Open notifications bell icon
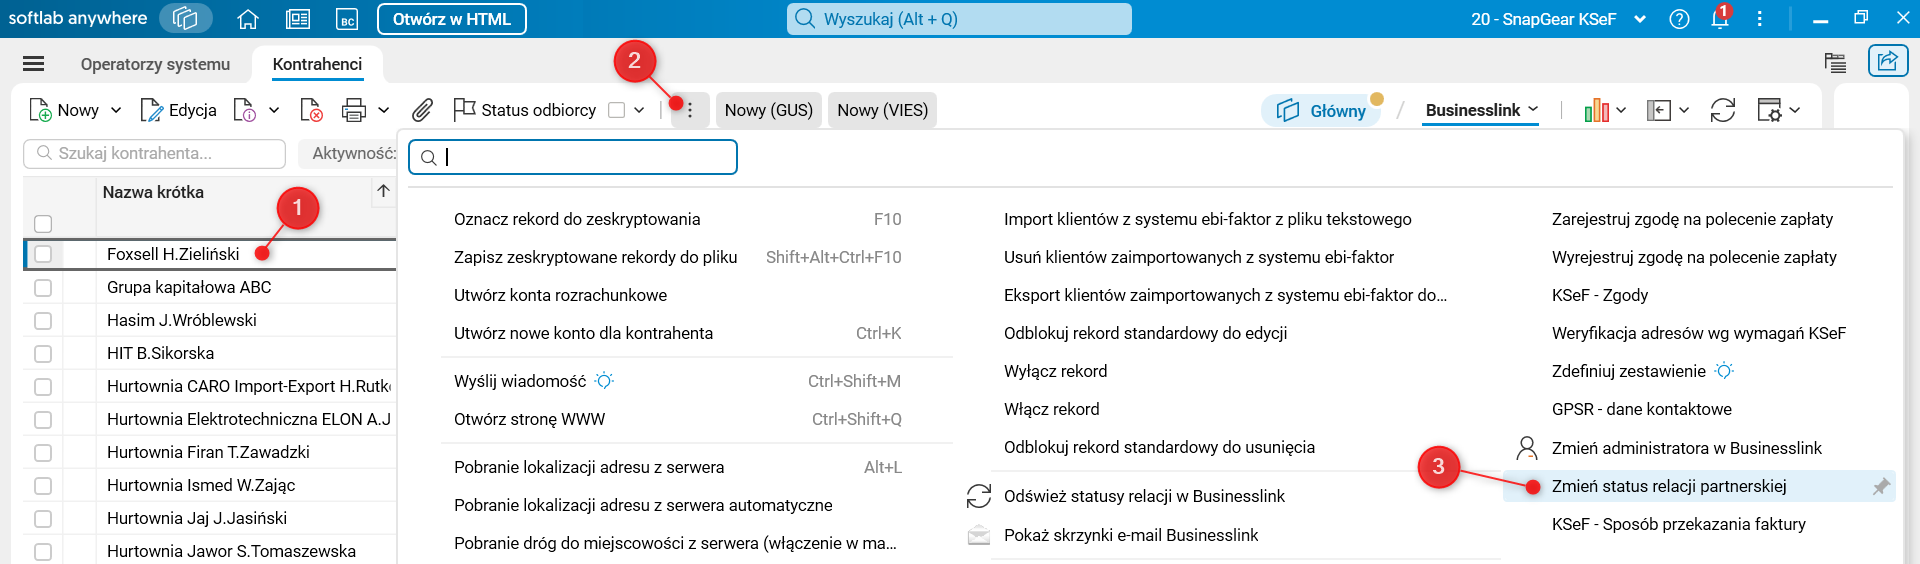The image size is (1920, 564). (1720, 18)
